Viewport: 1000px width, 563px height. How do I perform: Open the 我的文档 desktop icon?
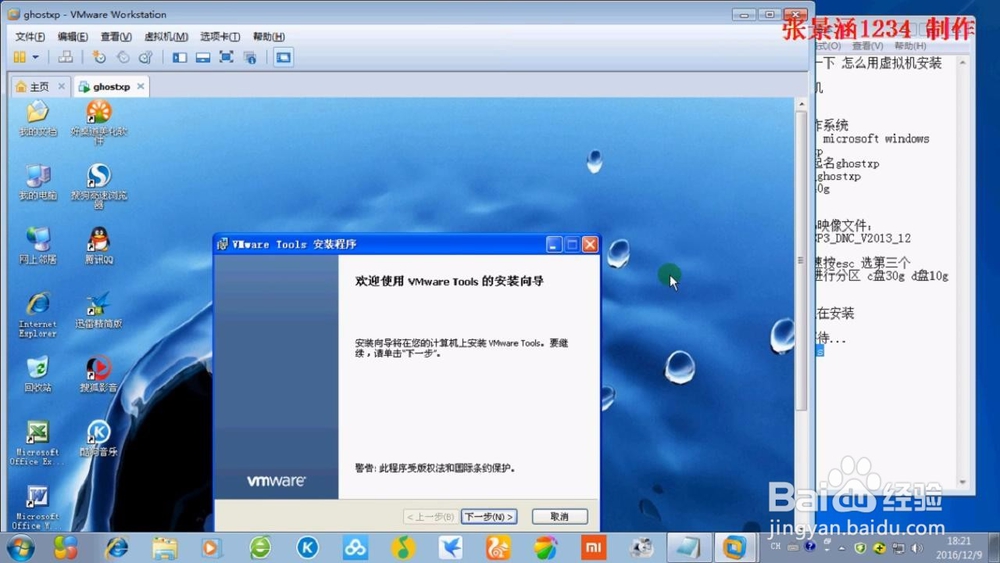tap(38, 118)
